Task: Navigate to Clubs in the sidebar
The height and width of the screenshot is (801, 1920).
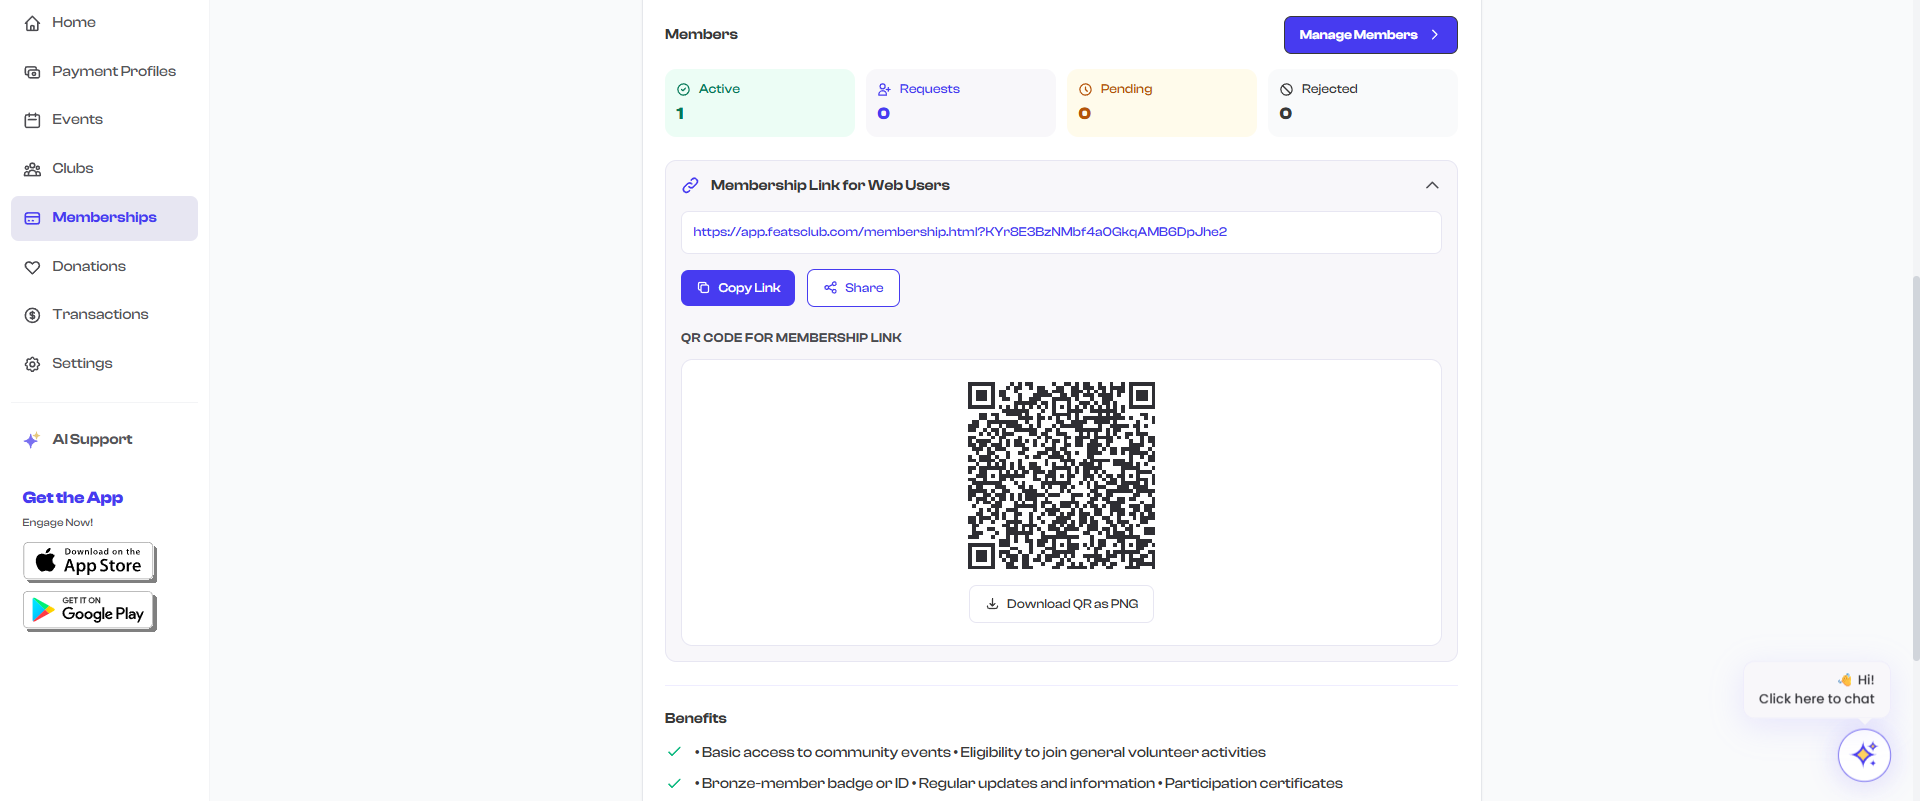Action: 104,169
